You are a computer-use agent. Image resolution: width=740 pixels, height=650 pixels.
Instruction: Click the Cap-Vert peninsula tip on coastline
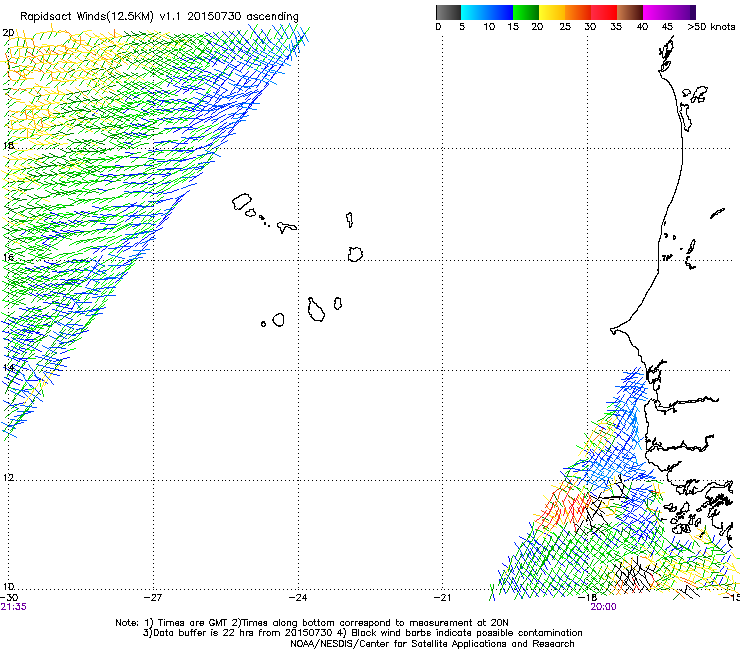tap(614, 330)
